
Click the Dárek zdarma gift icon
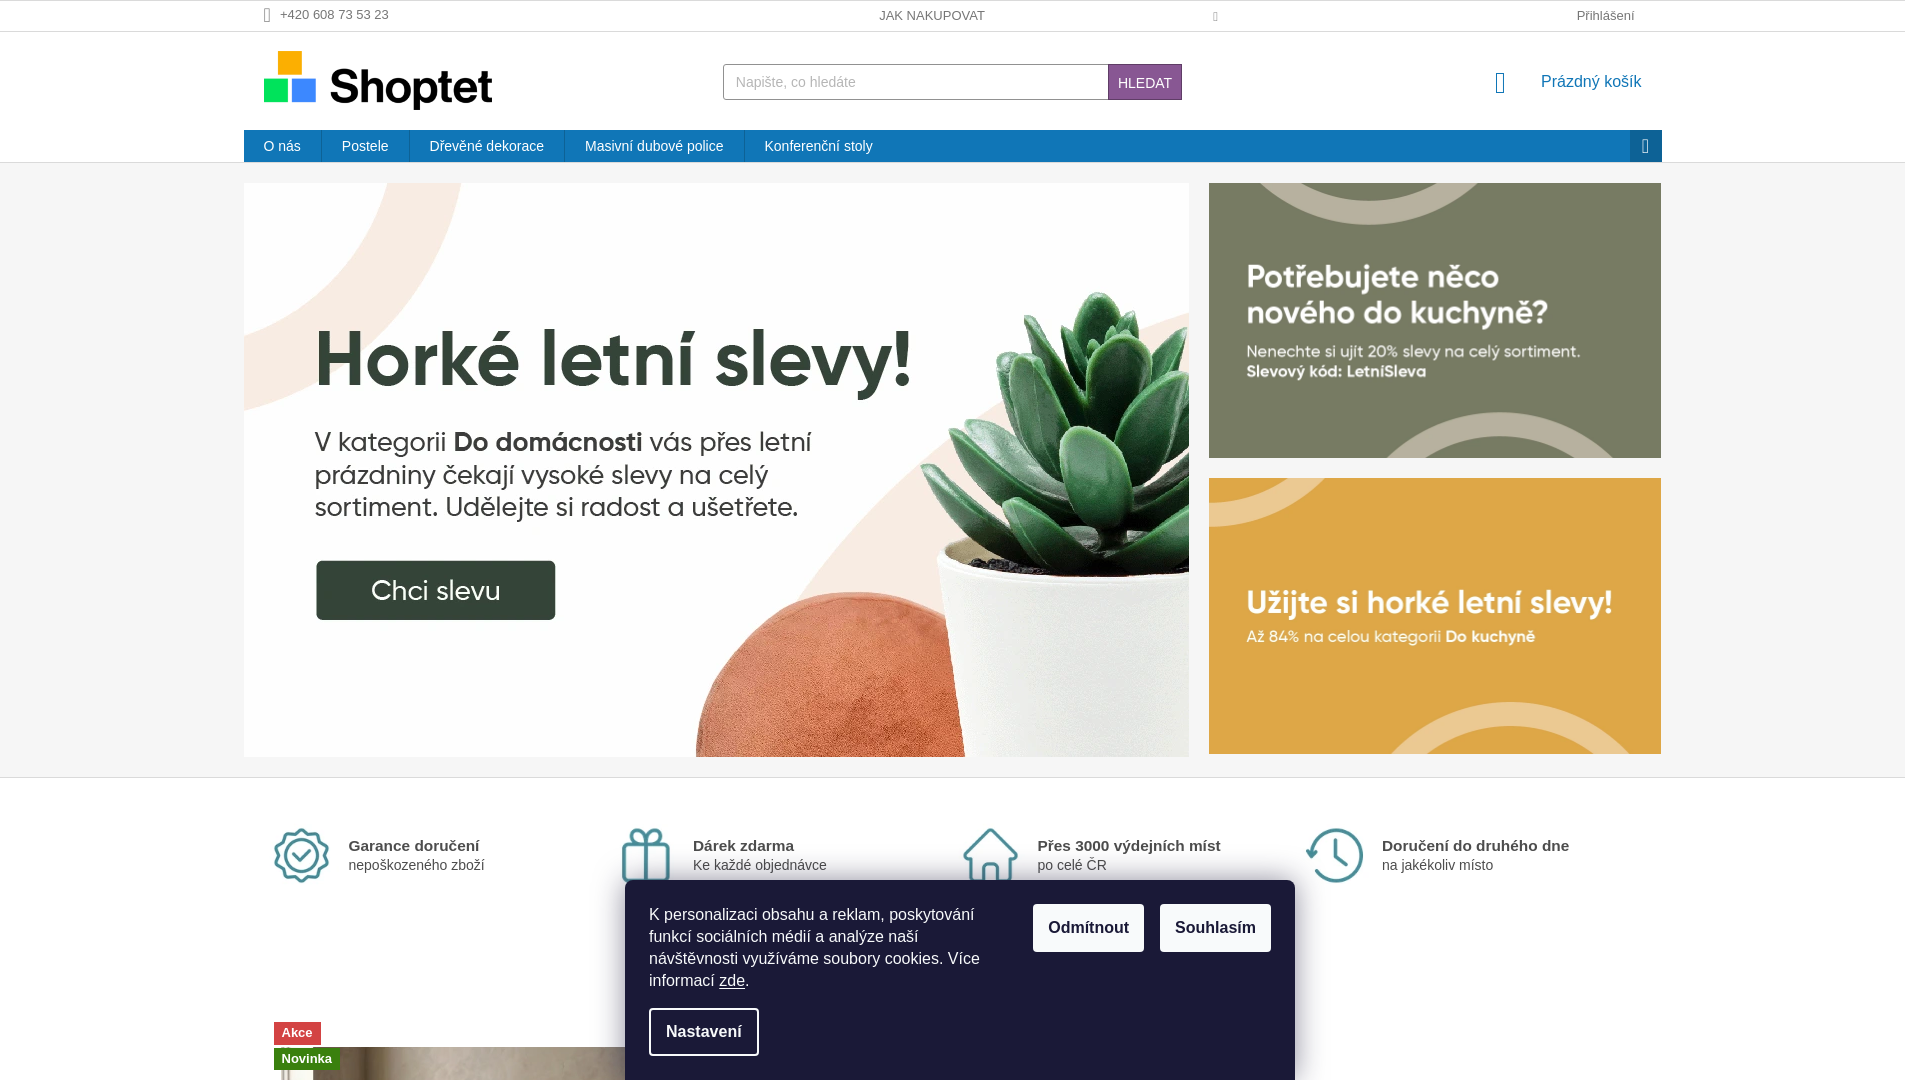click(646, 855)
